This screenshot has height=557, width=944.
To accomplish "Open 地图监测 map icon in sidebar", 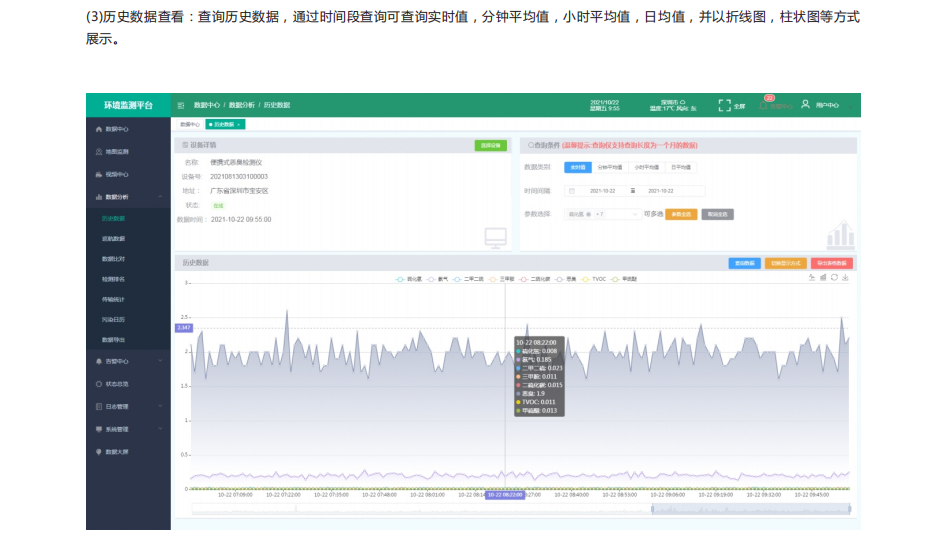I will point(99,152).
